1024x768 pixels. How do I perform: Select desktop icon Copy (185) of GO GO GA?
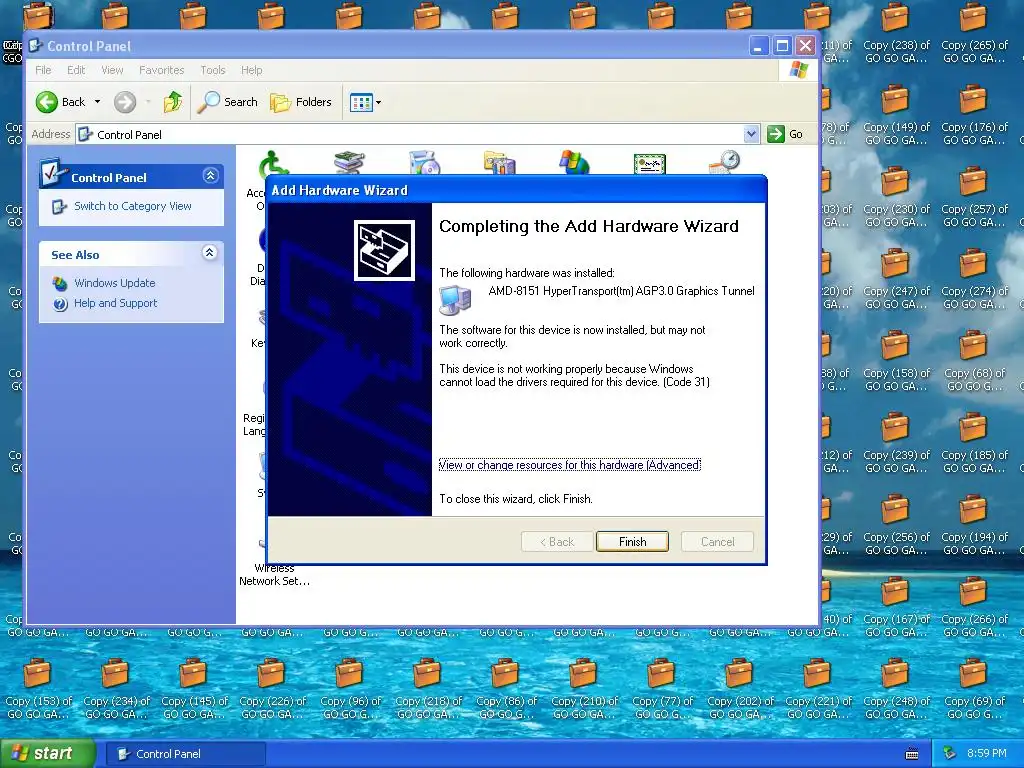[x=974, y=443]
